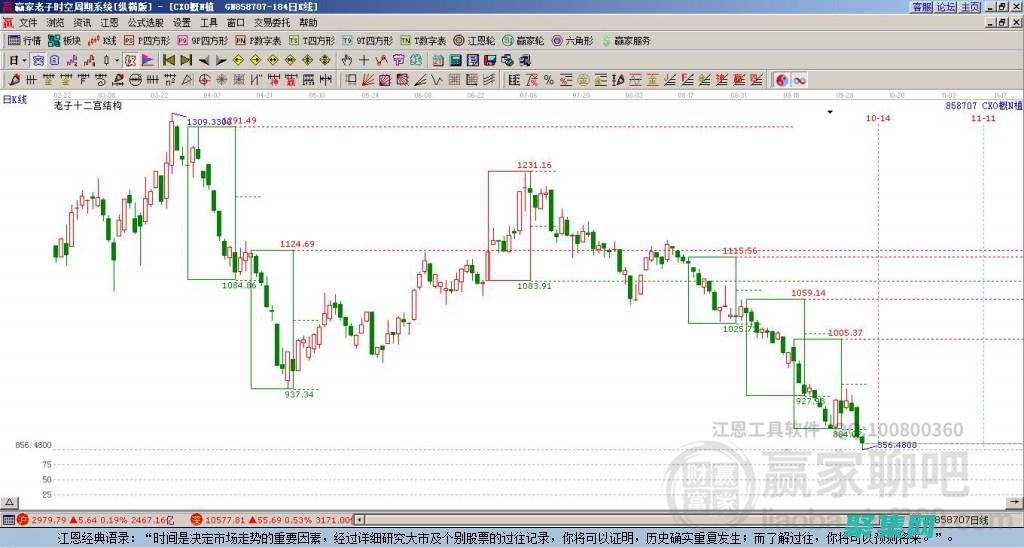This screenshot has width=1024, height=548.
Task: Select the hand pan tool icon
Action: pos(347,60)
